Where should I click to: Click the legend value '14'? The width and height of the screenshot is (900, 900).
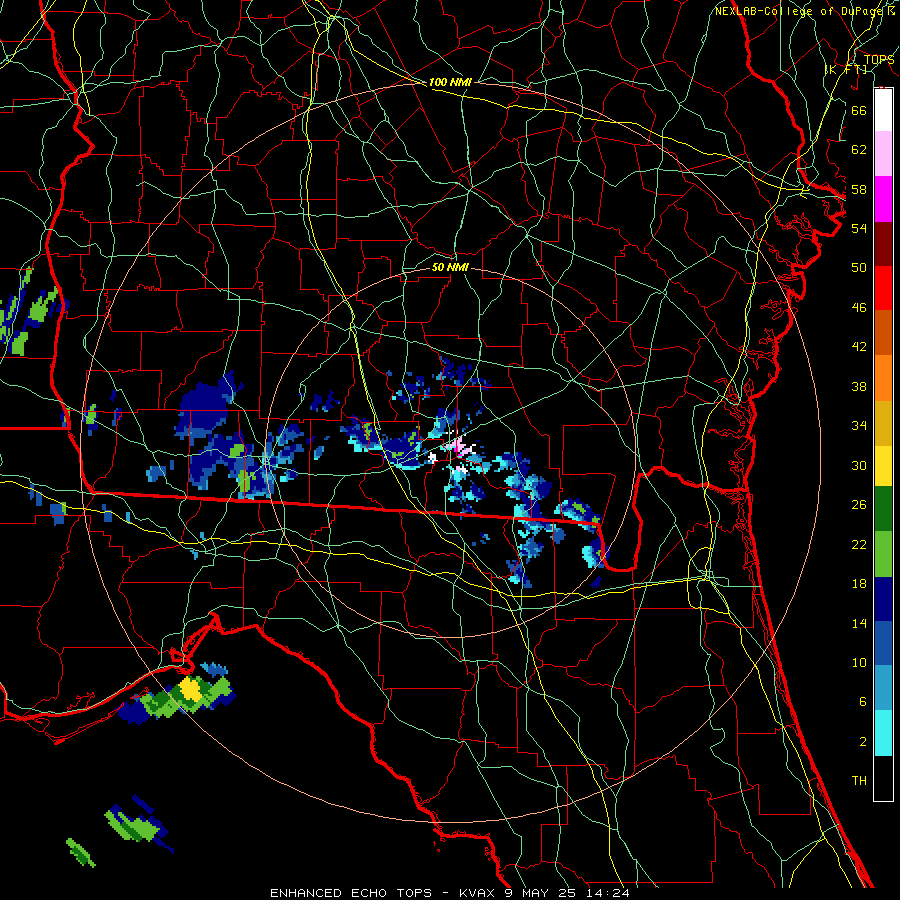[x=859, y=623]
